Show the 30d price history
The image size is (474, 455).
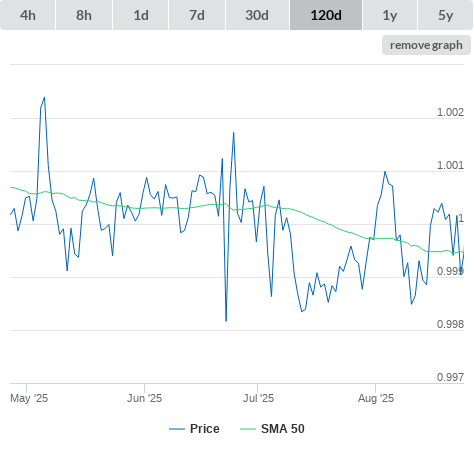tap(257, 15)
